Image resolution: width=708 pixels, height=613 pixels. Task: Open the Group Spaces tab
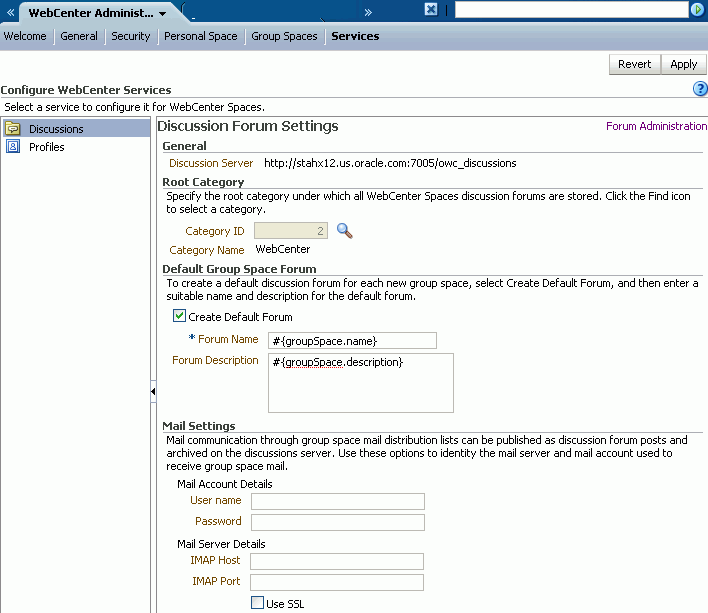[x=284, y=36]
